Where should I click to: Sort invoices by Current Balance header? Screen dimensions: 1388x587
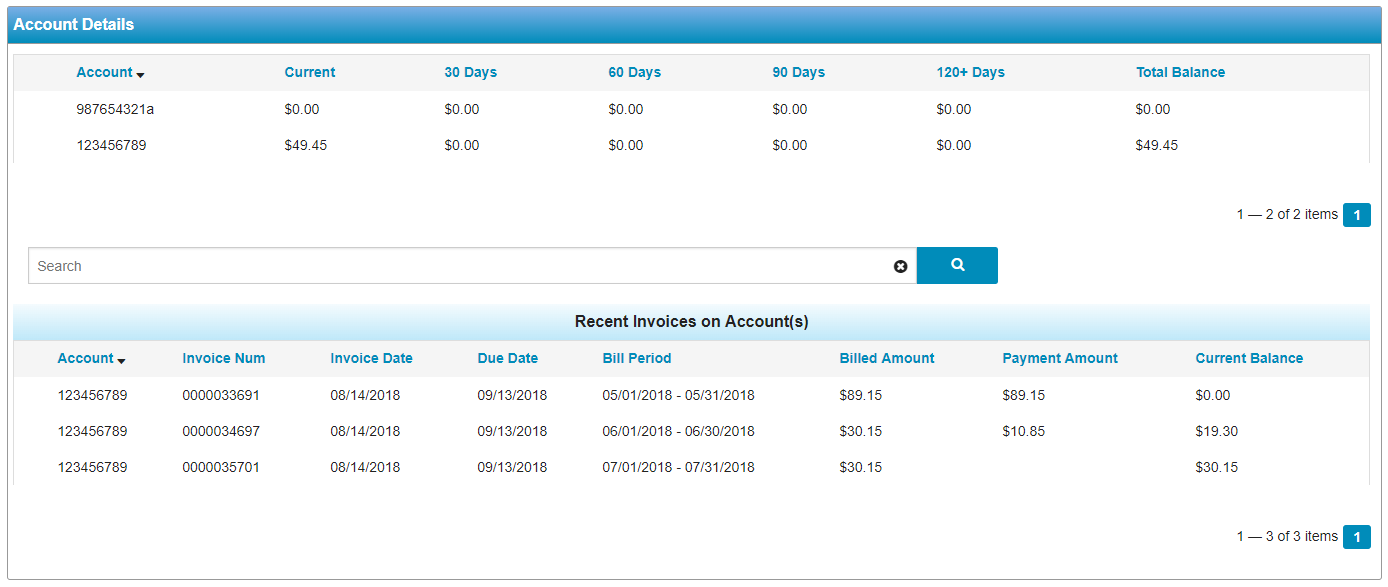point(1249,358)
